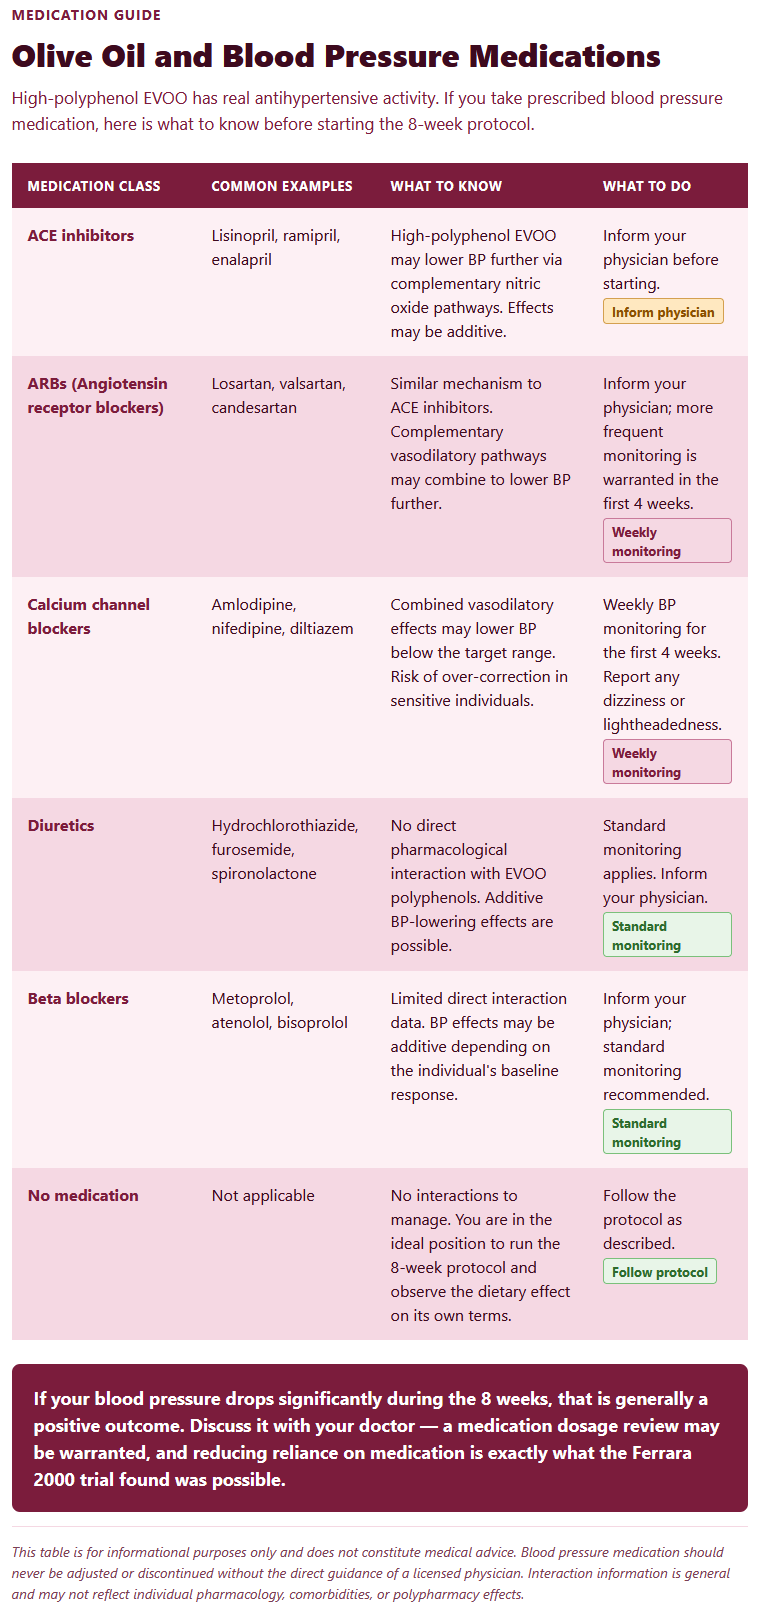Click Standard monitoring badge in Diuretics row
Viewport: 760px width, 1616px height.
(x=667, y=935)
